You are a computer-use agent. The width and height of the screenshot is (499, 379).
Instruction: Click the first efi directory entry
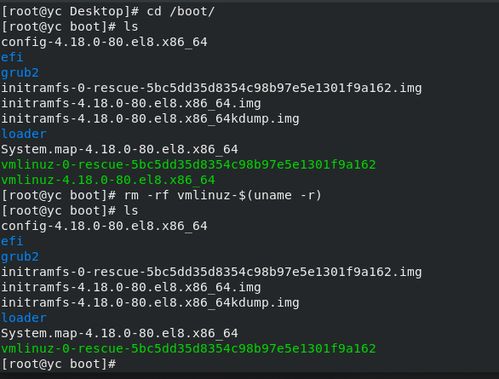12,57
